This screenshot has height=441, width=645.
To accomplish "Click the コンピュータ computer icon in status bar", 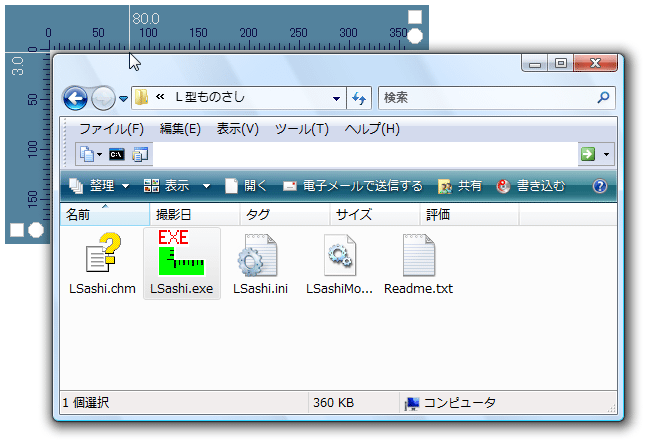I will coord(412,403).
